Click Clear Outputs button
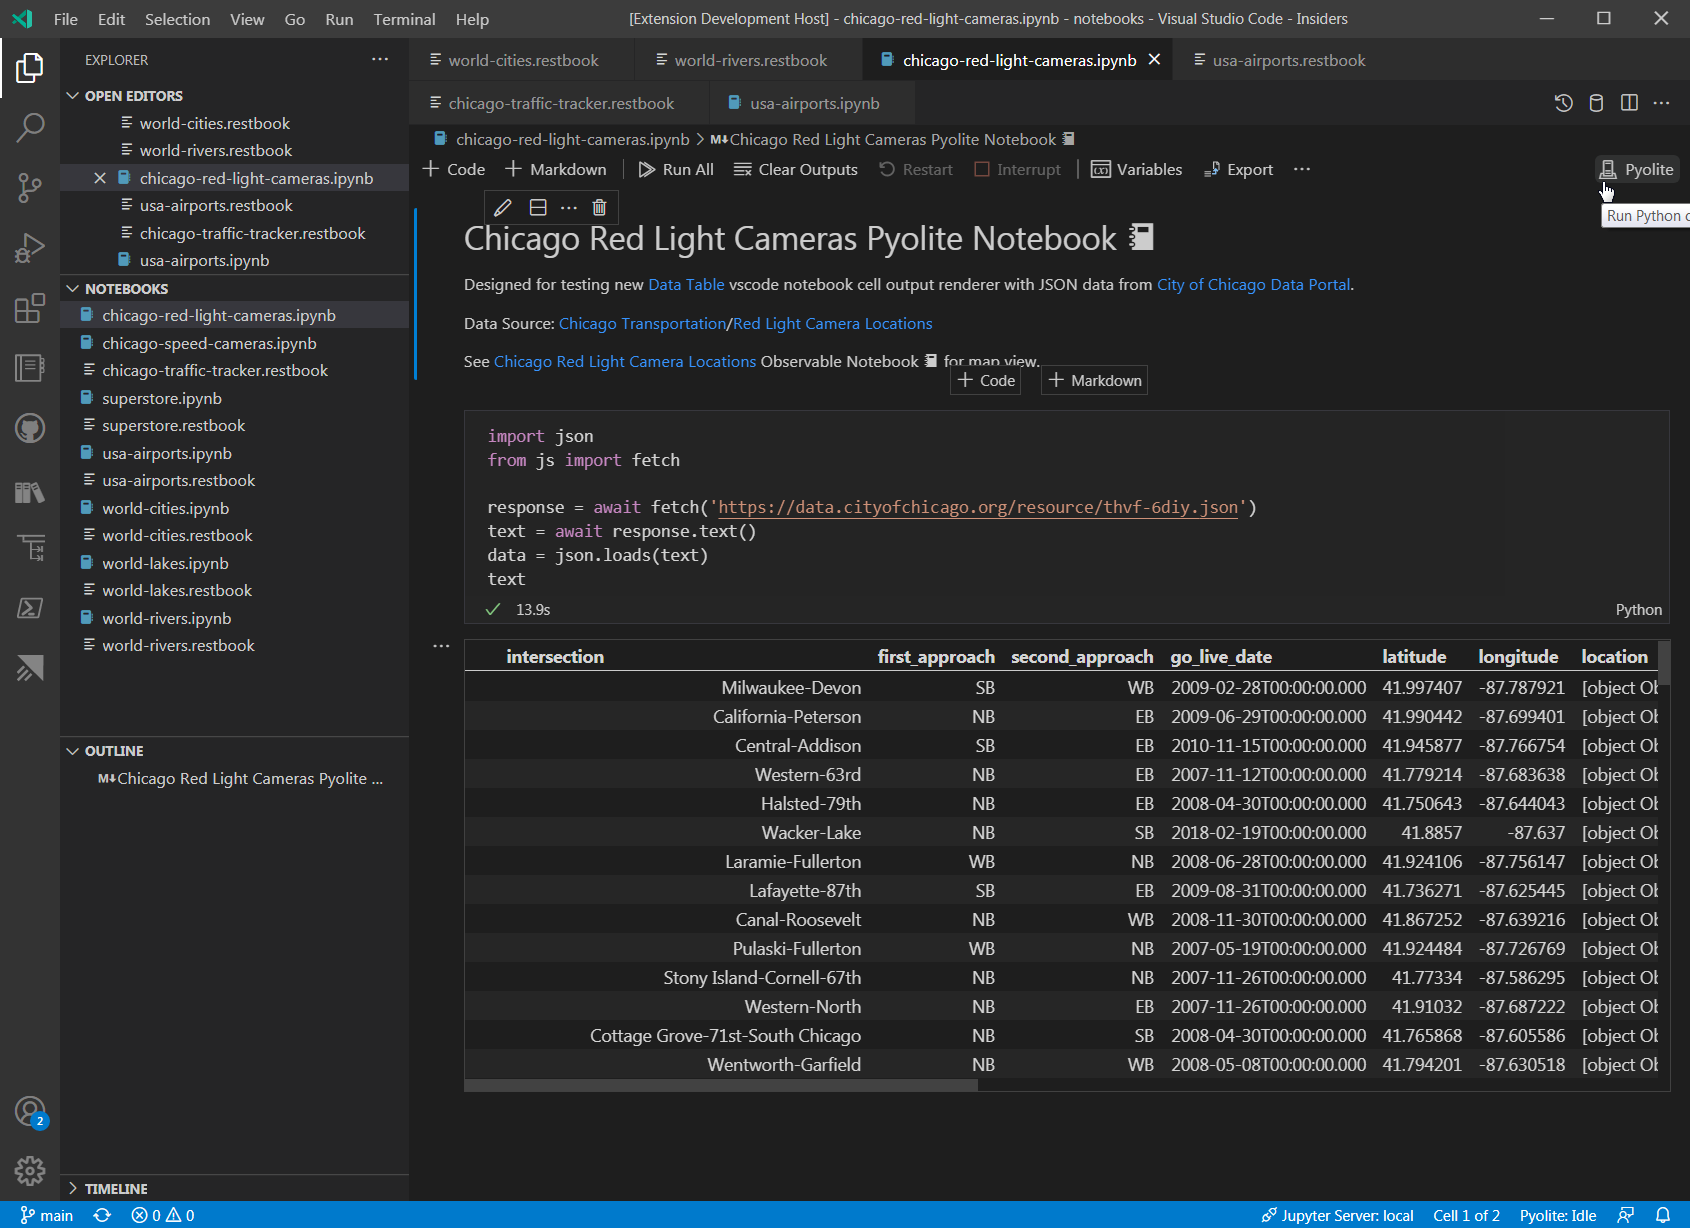This screenshot has width=1690, height=1228. pos(796,169)
